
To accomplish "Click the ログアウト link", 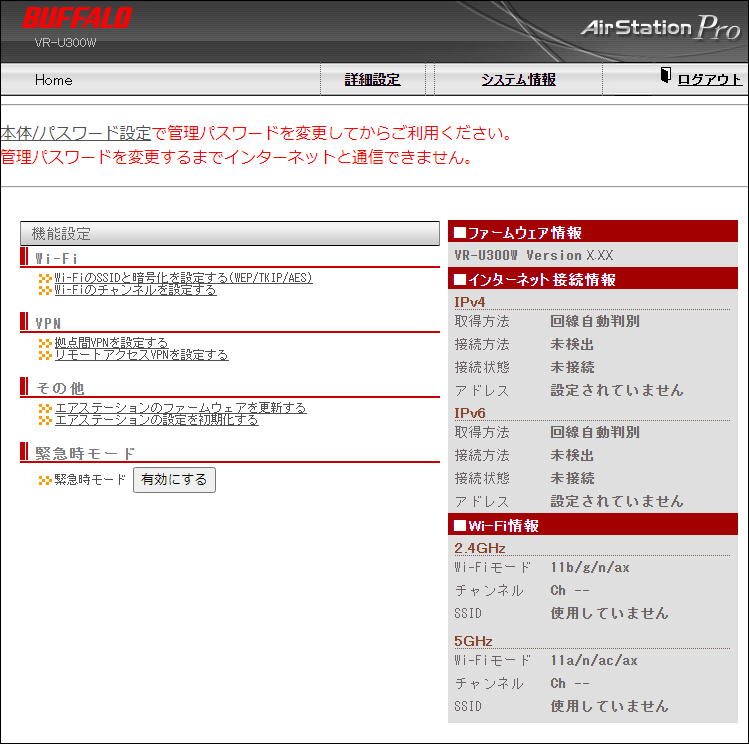I will click(709, 80).
